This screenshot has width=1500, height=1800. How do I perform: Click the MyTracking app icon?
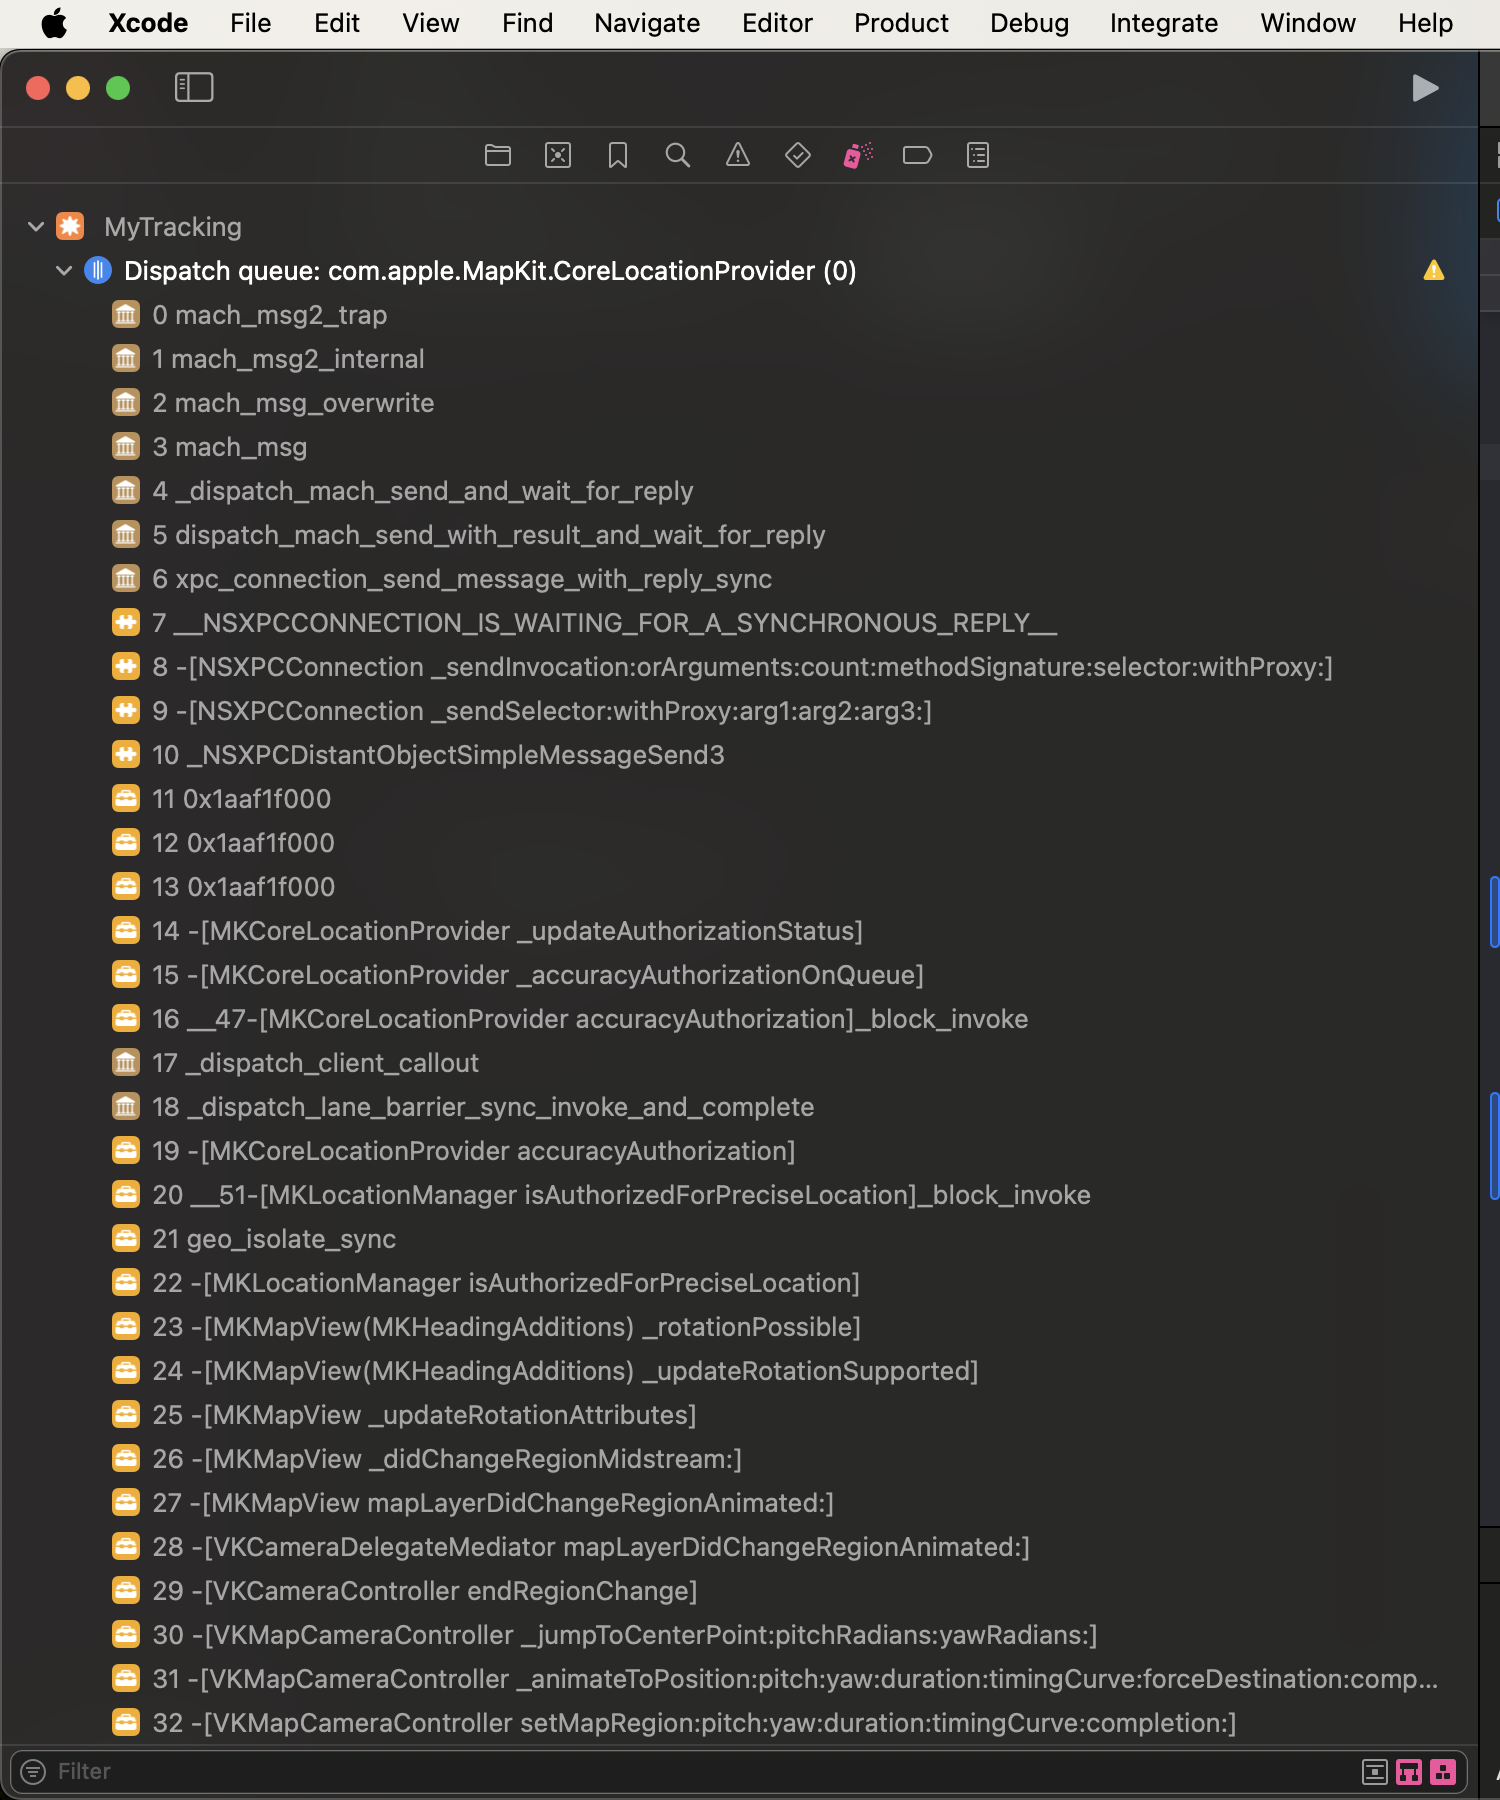(70, 226)
